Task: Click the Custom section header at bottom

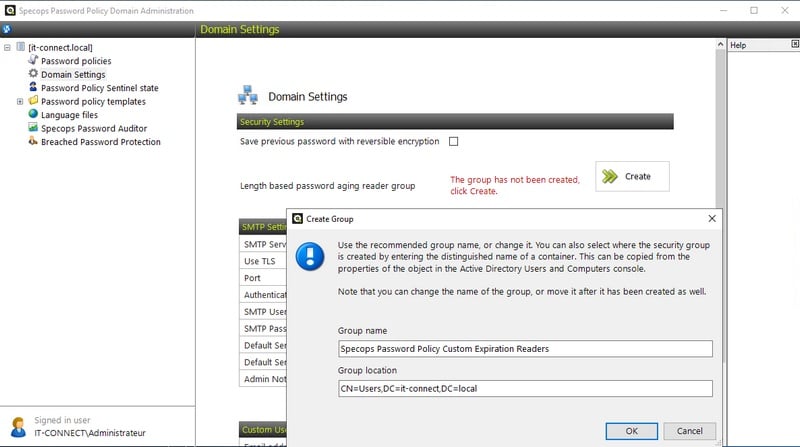Action: click(263, 429)
